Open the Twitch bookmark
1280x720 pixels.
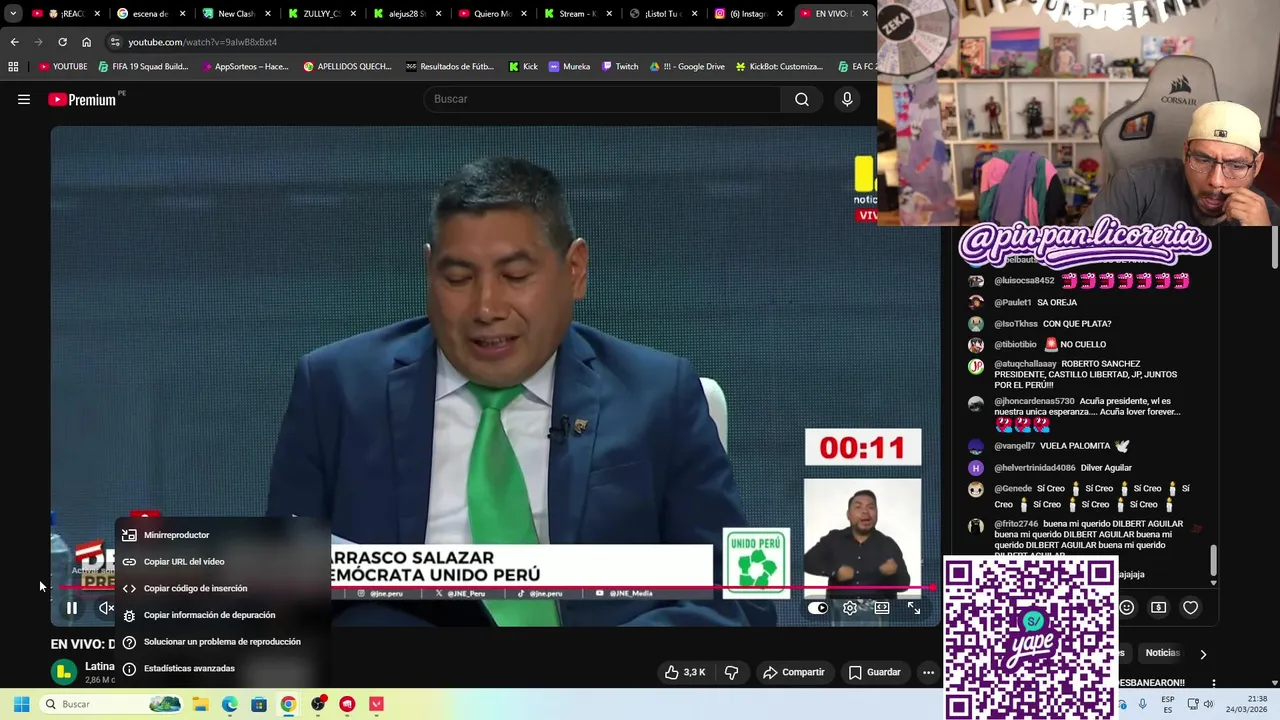pyautogui.click(x=619, y=67)
